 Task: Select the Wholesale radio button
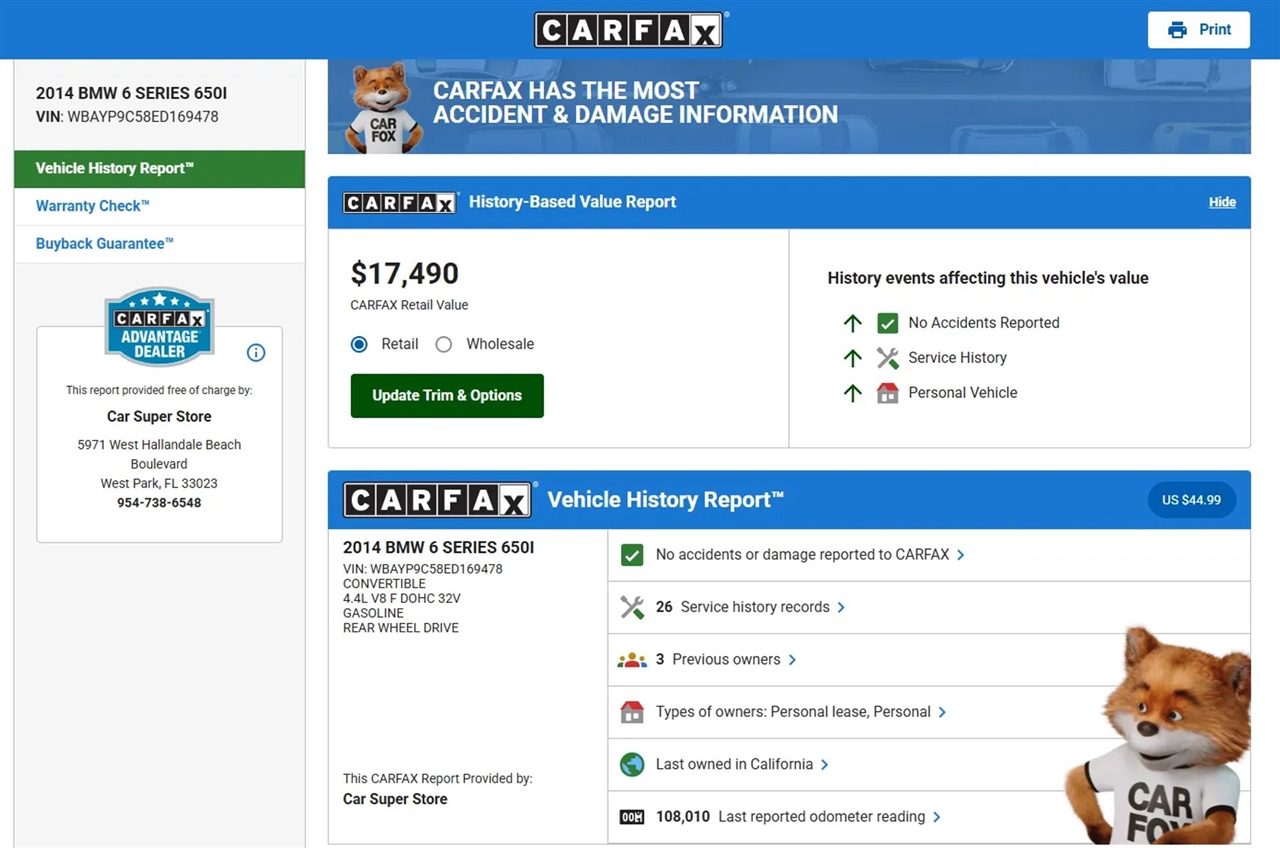[444, 344]
